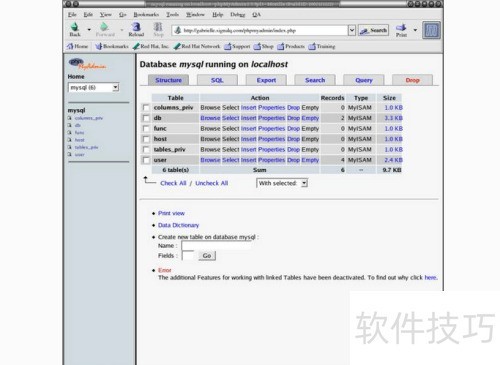
Task: Tick the checkbox for db table
Action: [146, 118]
